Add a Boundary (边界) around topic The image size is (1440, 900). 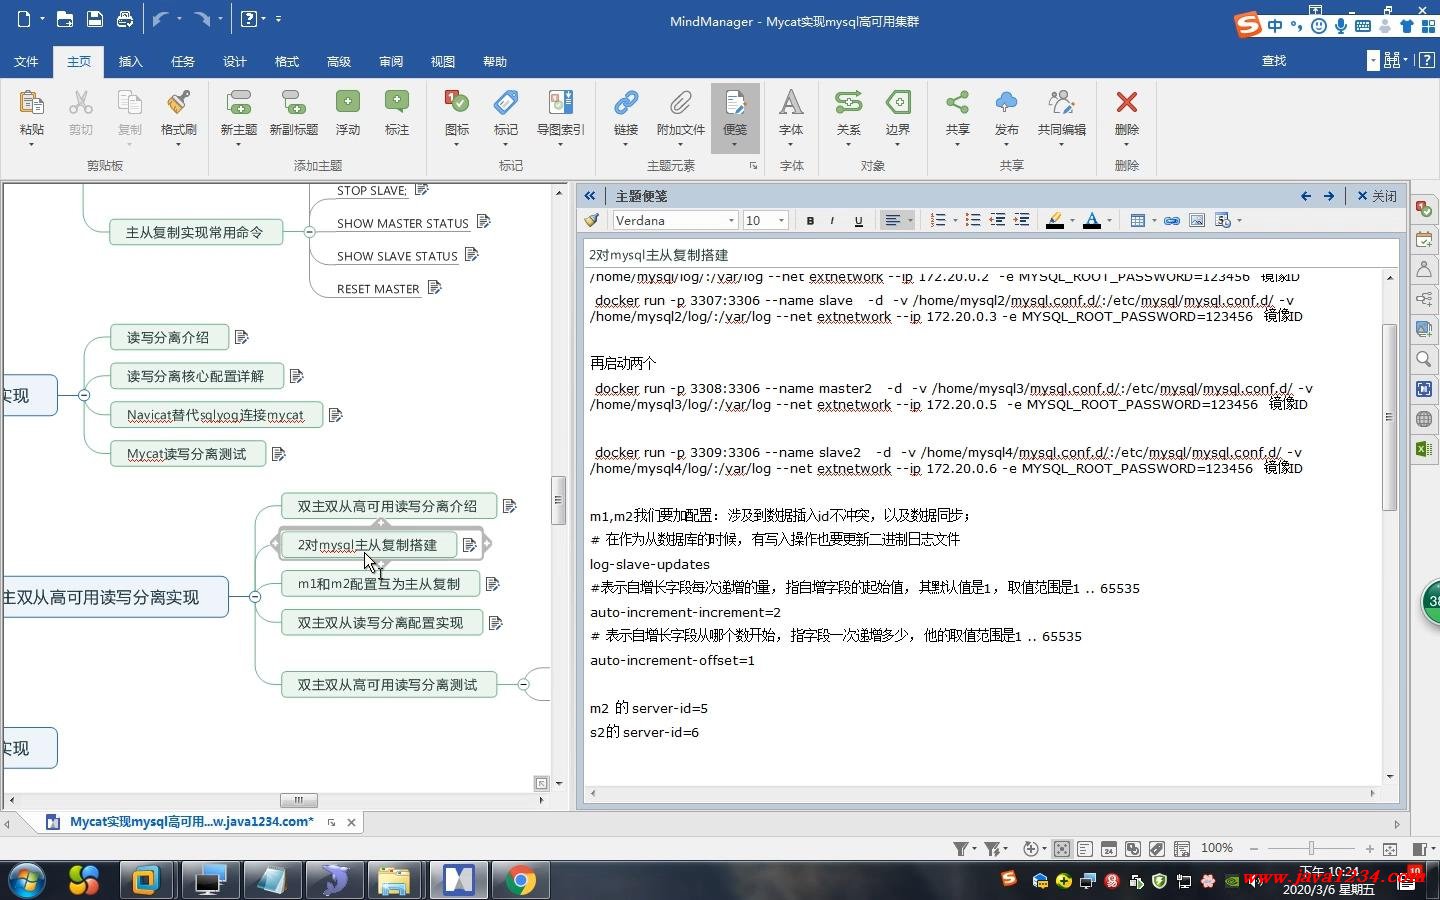[898, 103]
